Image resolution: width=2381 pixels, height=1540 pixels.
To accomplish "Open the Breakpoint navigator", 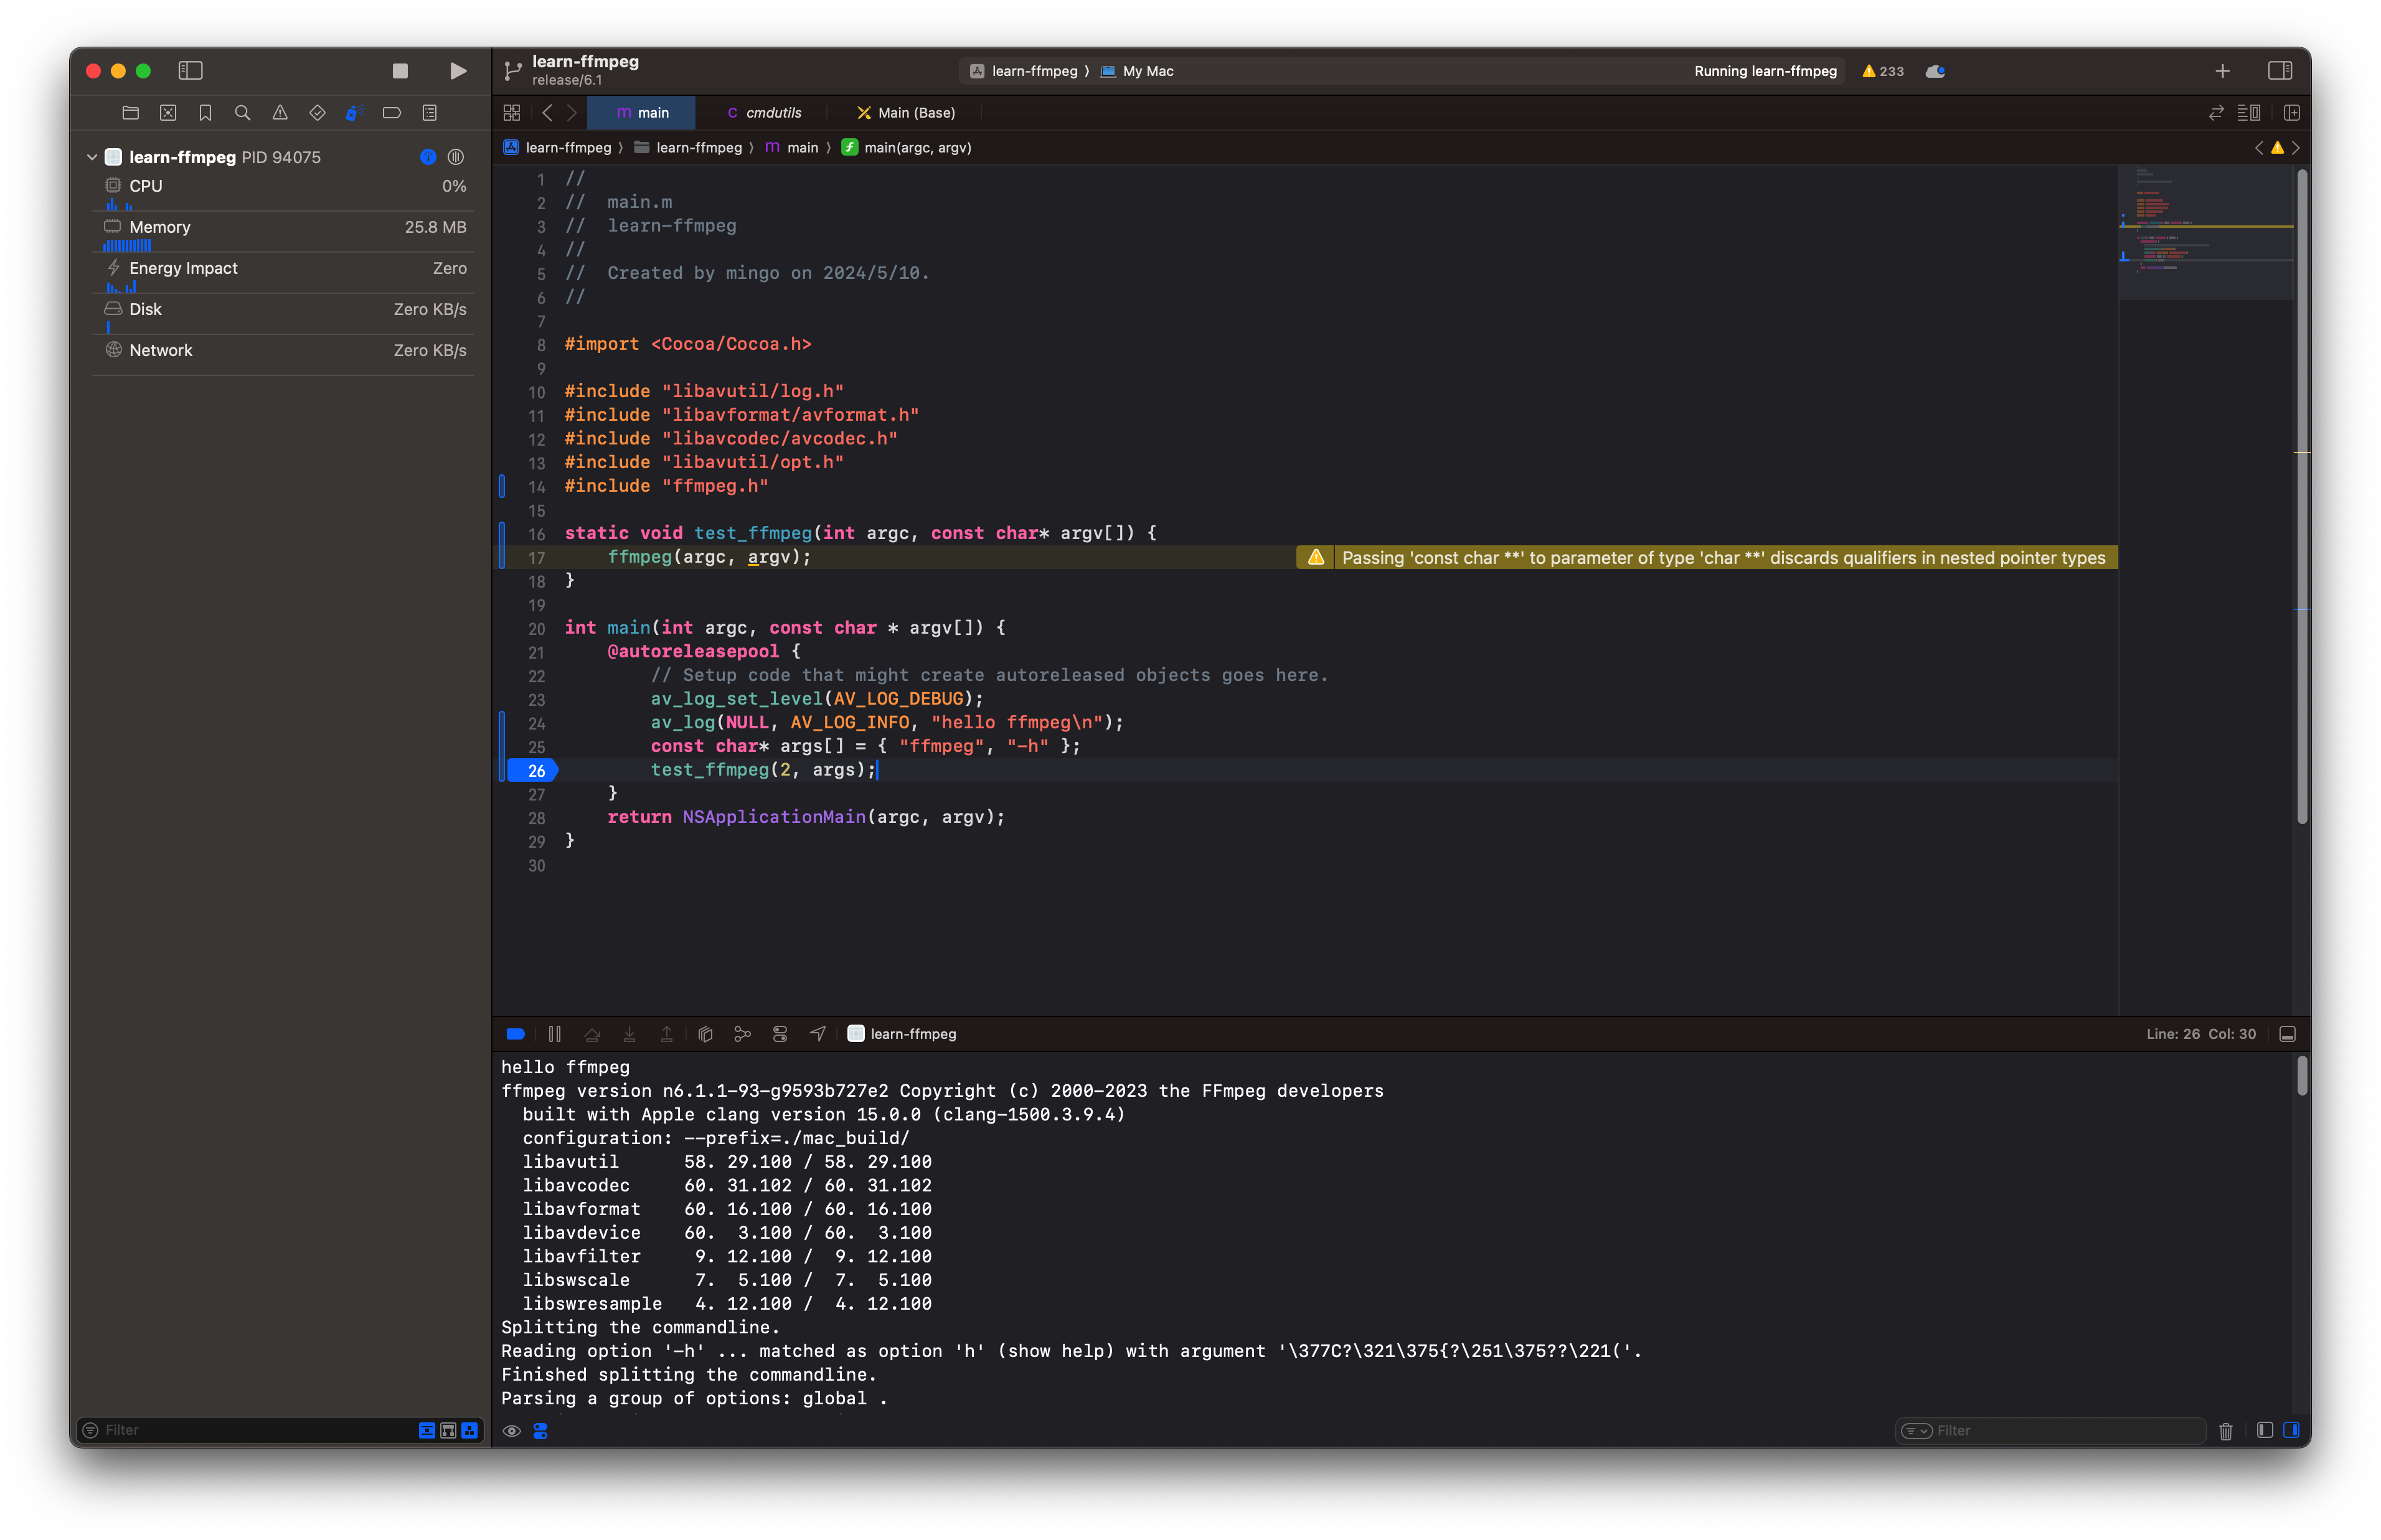I will click(392, 113).
